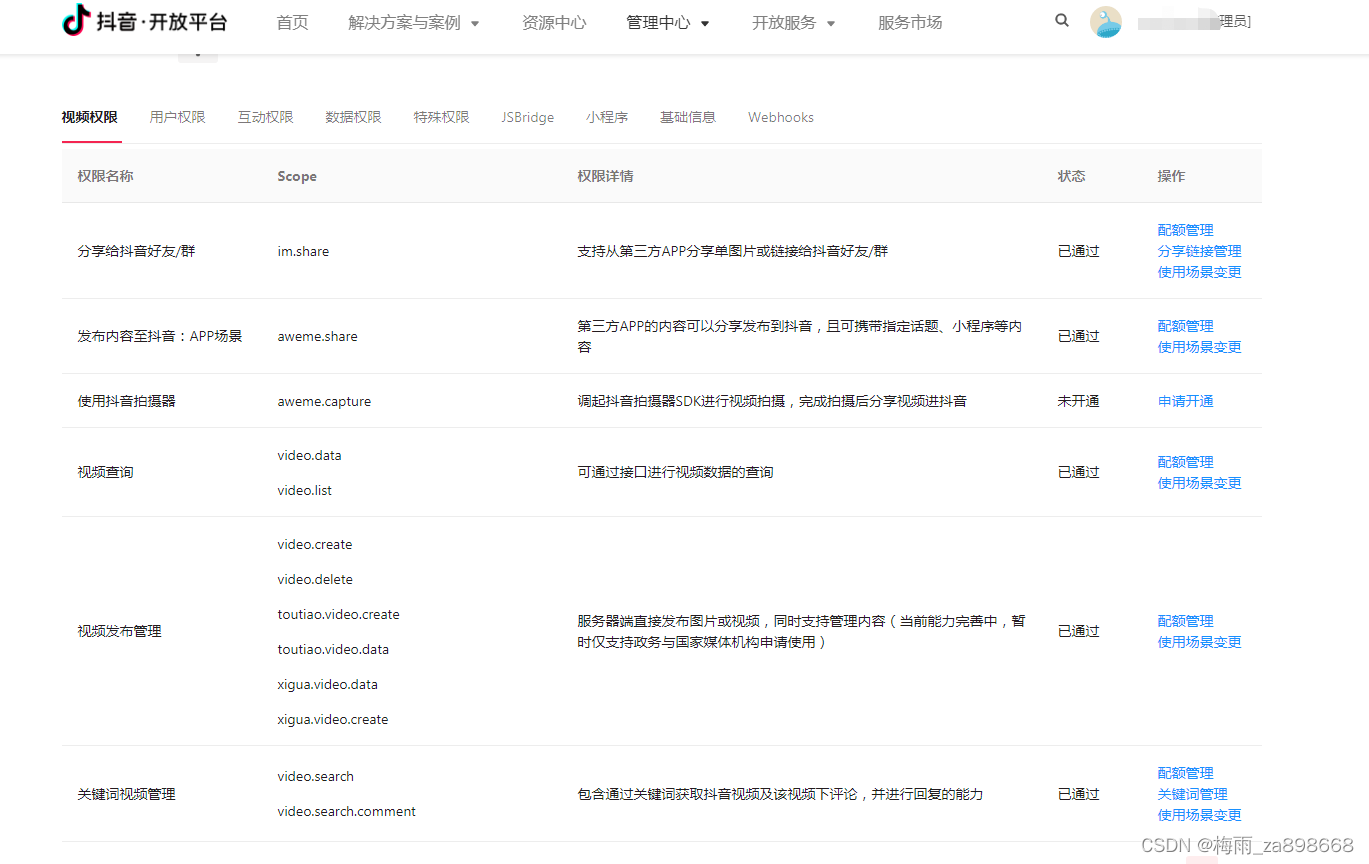Click the aweme.capture scope text
Screen dimensions: 1369x864
tap(324, 401)
